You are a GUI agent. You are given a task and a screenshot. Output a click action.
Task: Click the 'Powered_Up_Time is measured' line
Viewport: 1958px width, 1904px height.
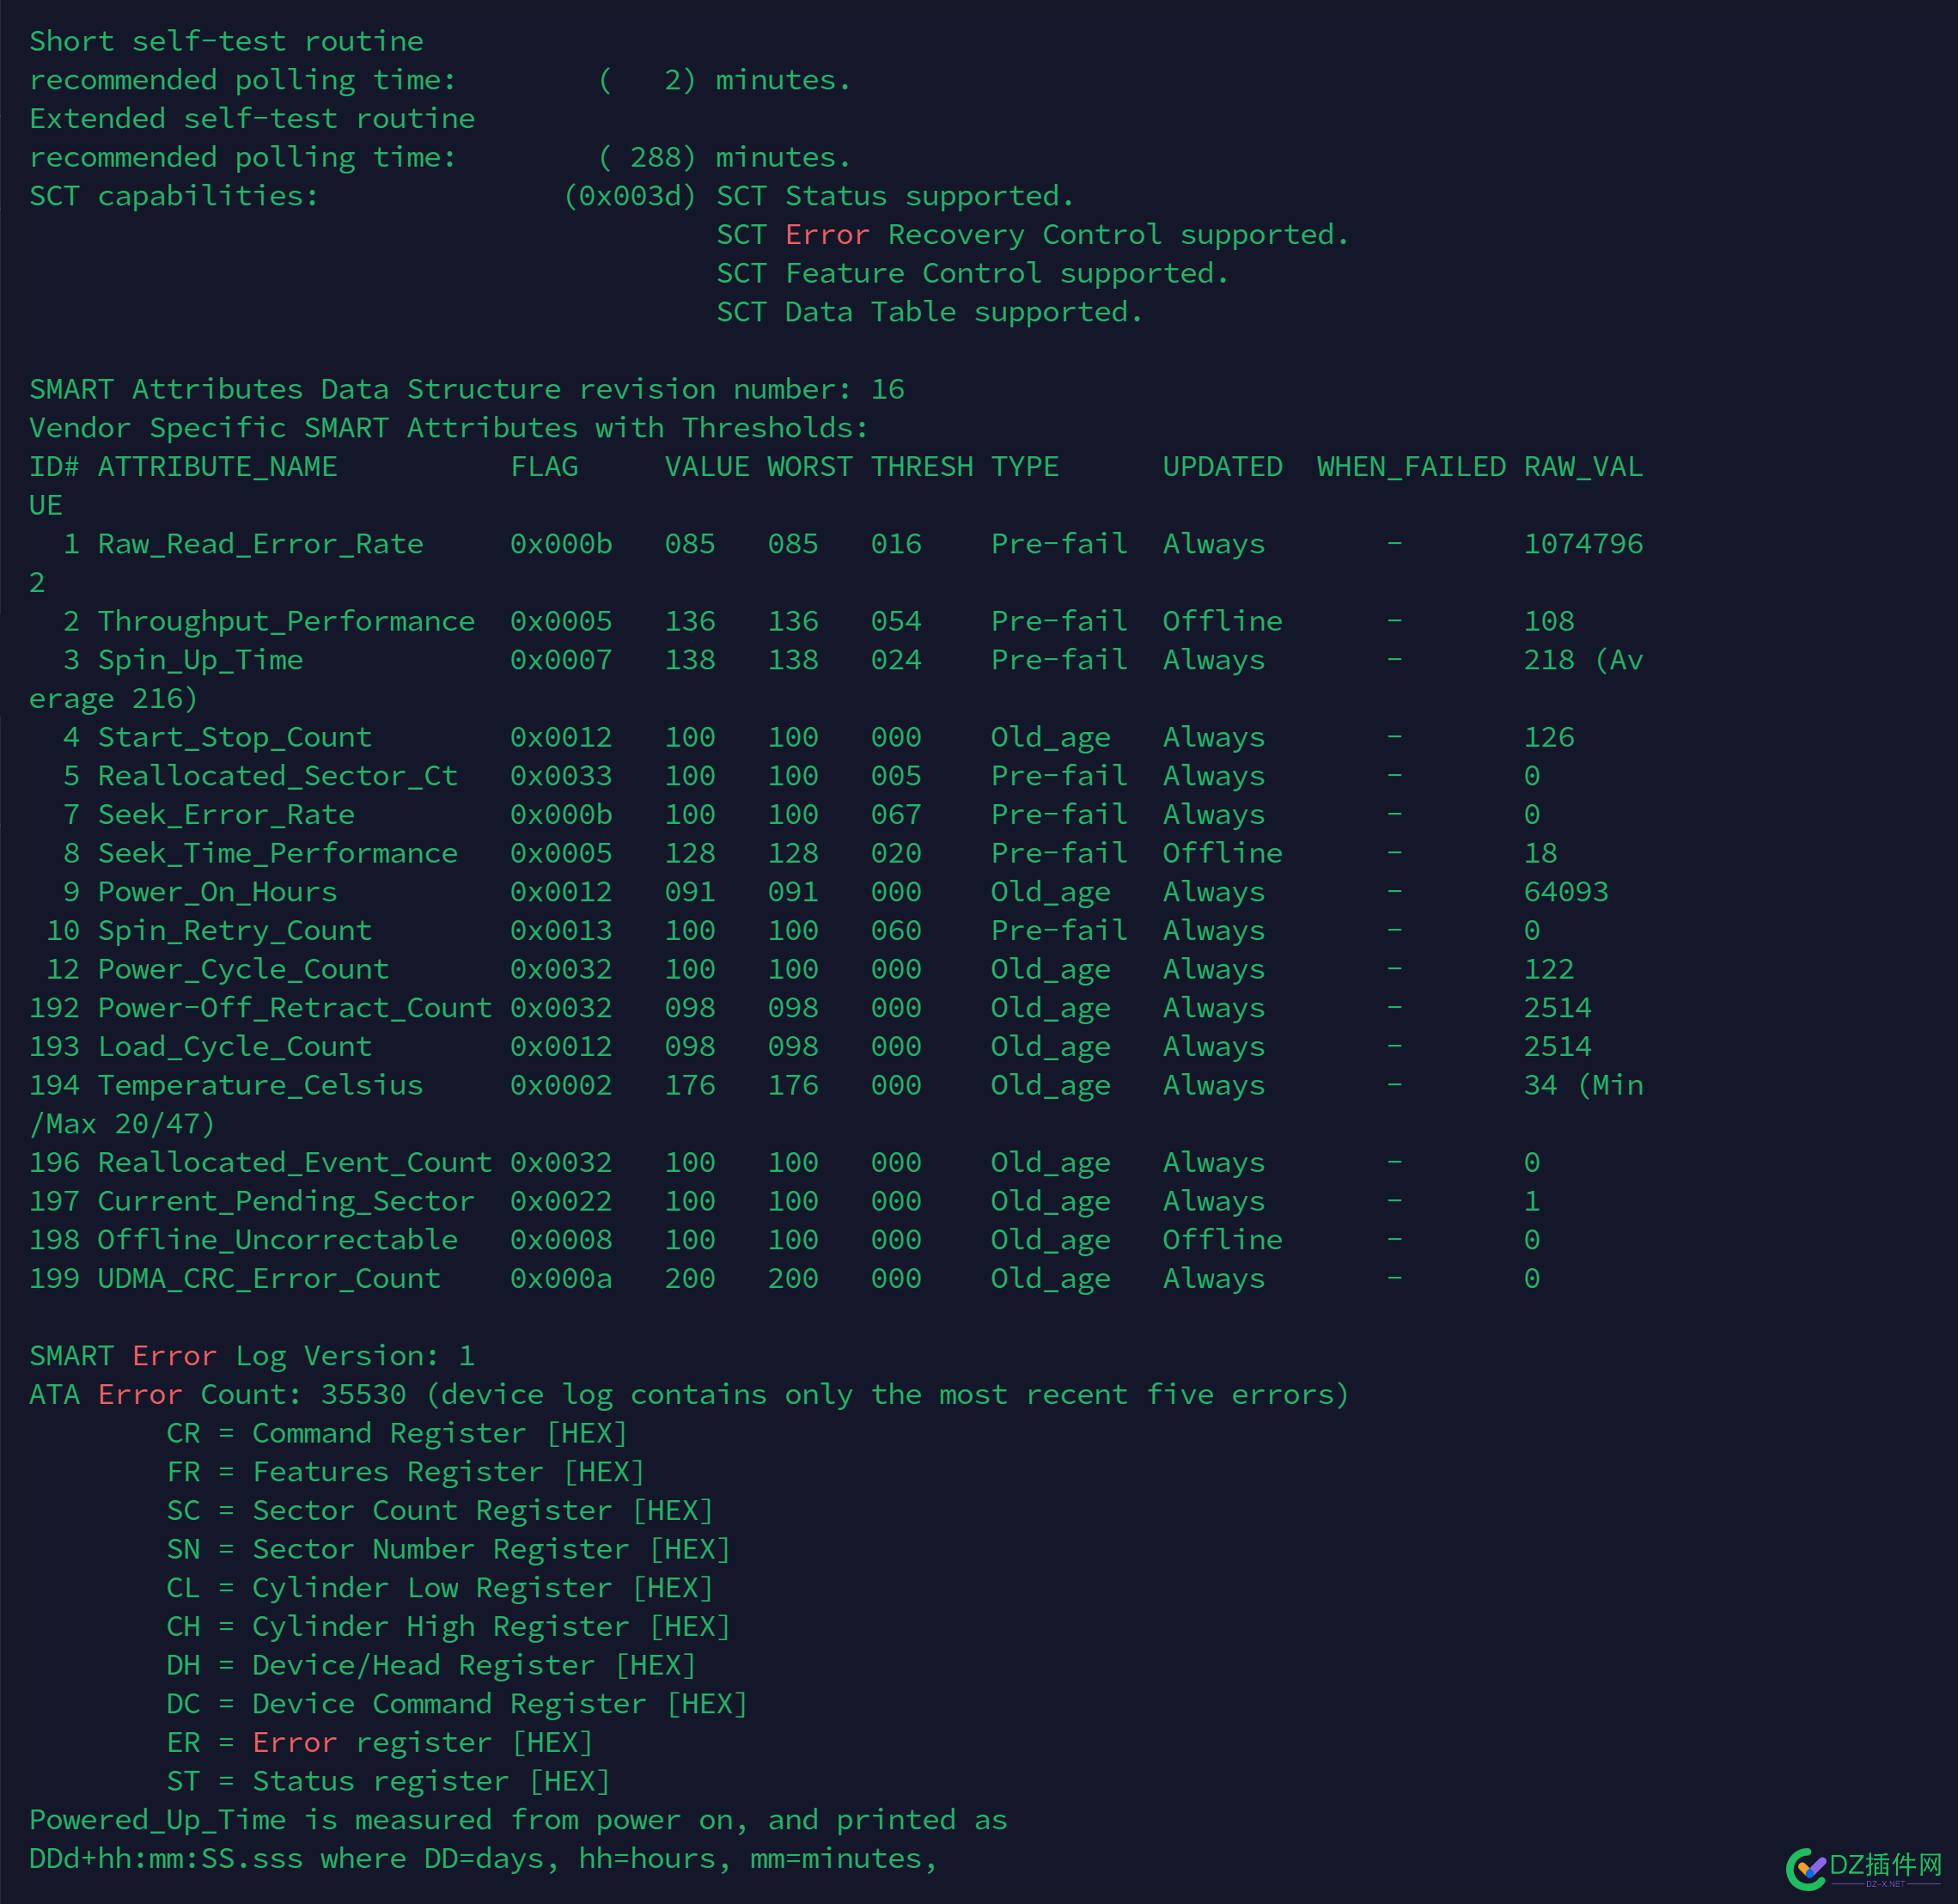click(518, 1820)
